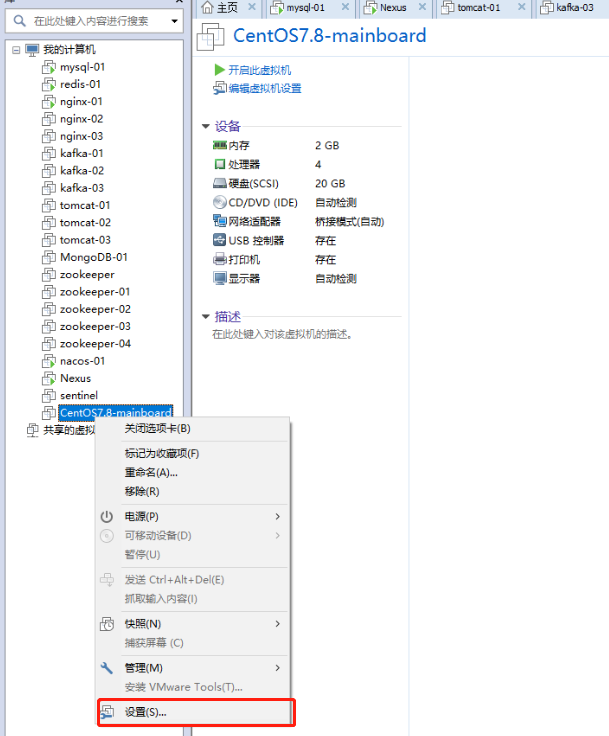This screenshot has height=736, width=609.
Task: Click the 处理器 processor icon
Action: pyautogui.click(x=220, y=164)
